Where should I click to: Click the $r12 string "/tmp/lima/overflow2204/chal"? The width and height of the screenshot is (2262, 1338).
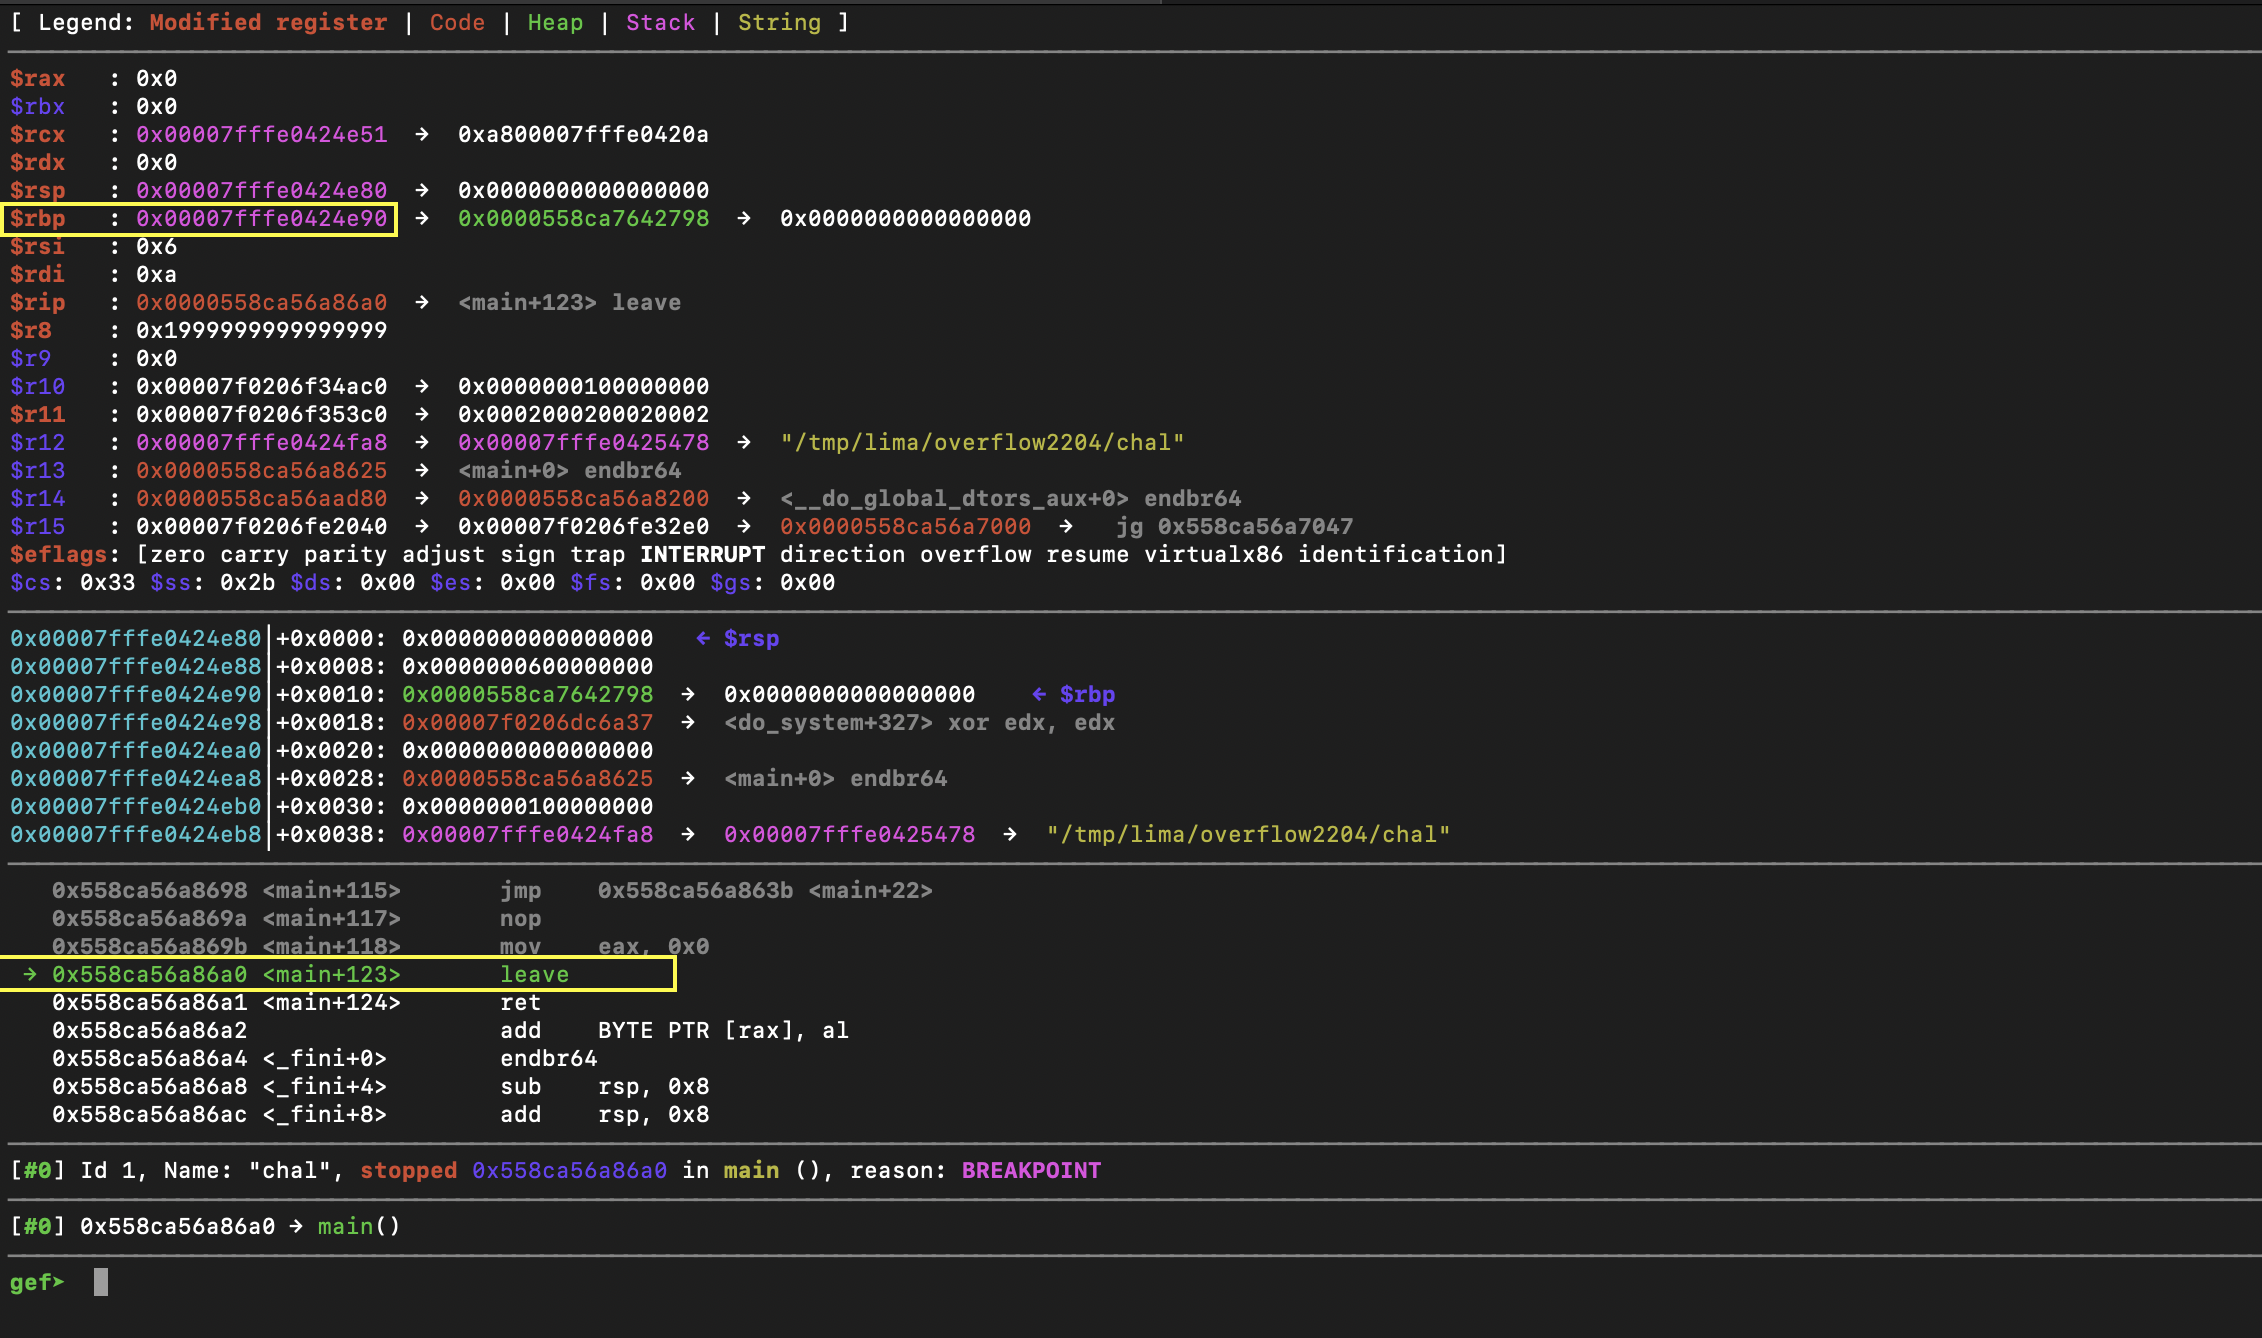(982, 442)
